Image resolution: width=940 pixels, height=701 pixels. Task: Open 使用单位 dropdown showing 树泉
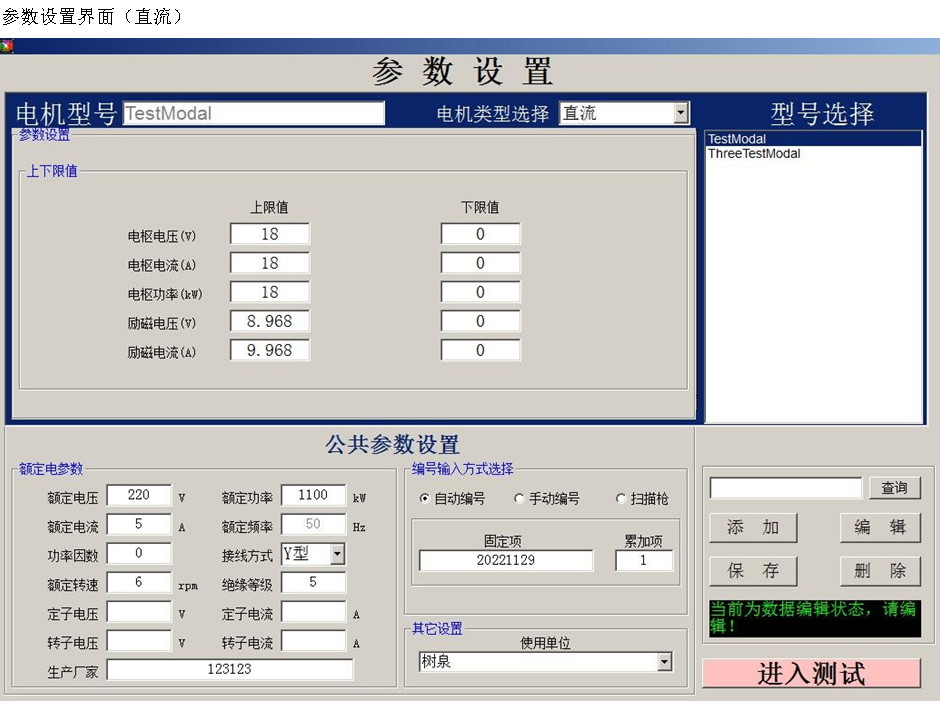pyautogui.click(x=664, y=662)
